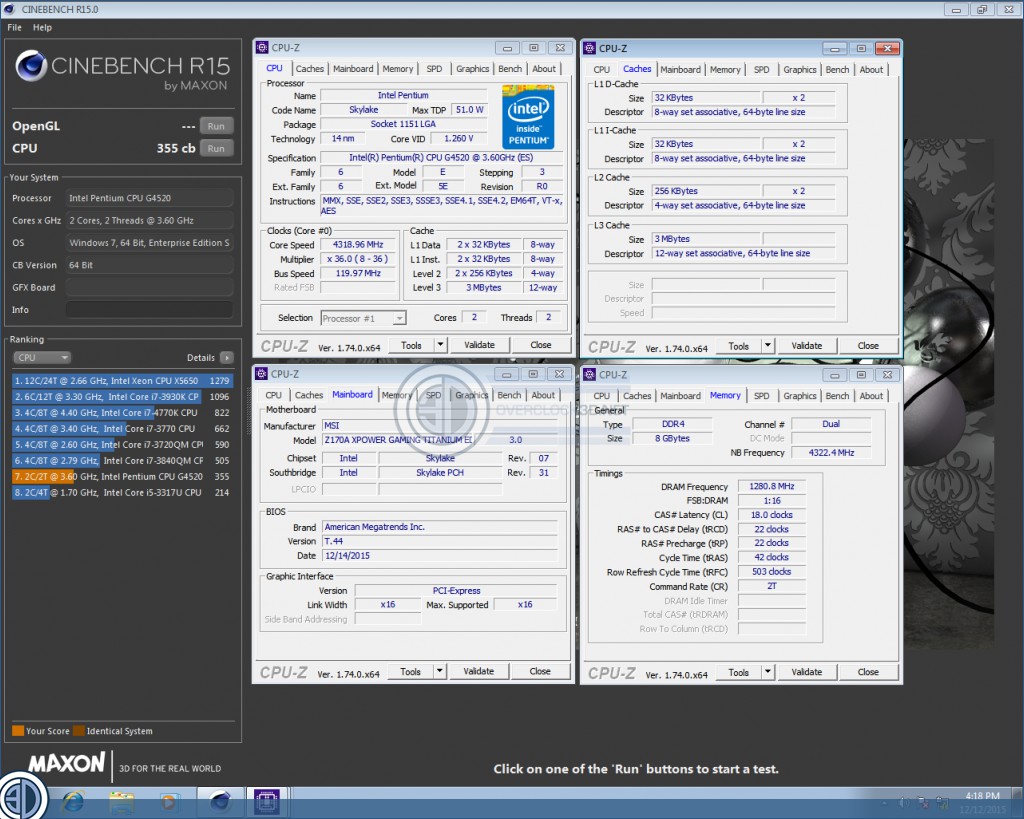Open the Tools dropdown arrow in the CPU tab window
This screenshot has height=819, width=1024.
coord(440,345)
